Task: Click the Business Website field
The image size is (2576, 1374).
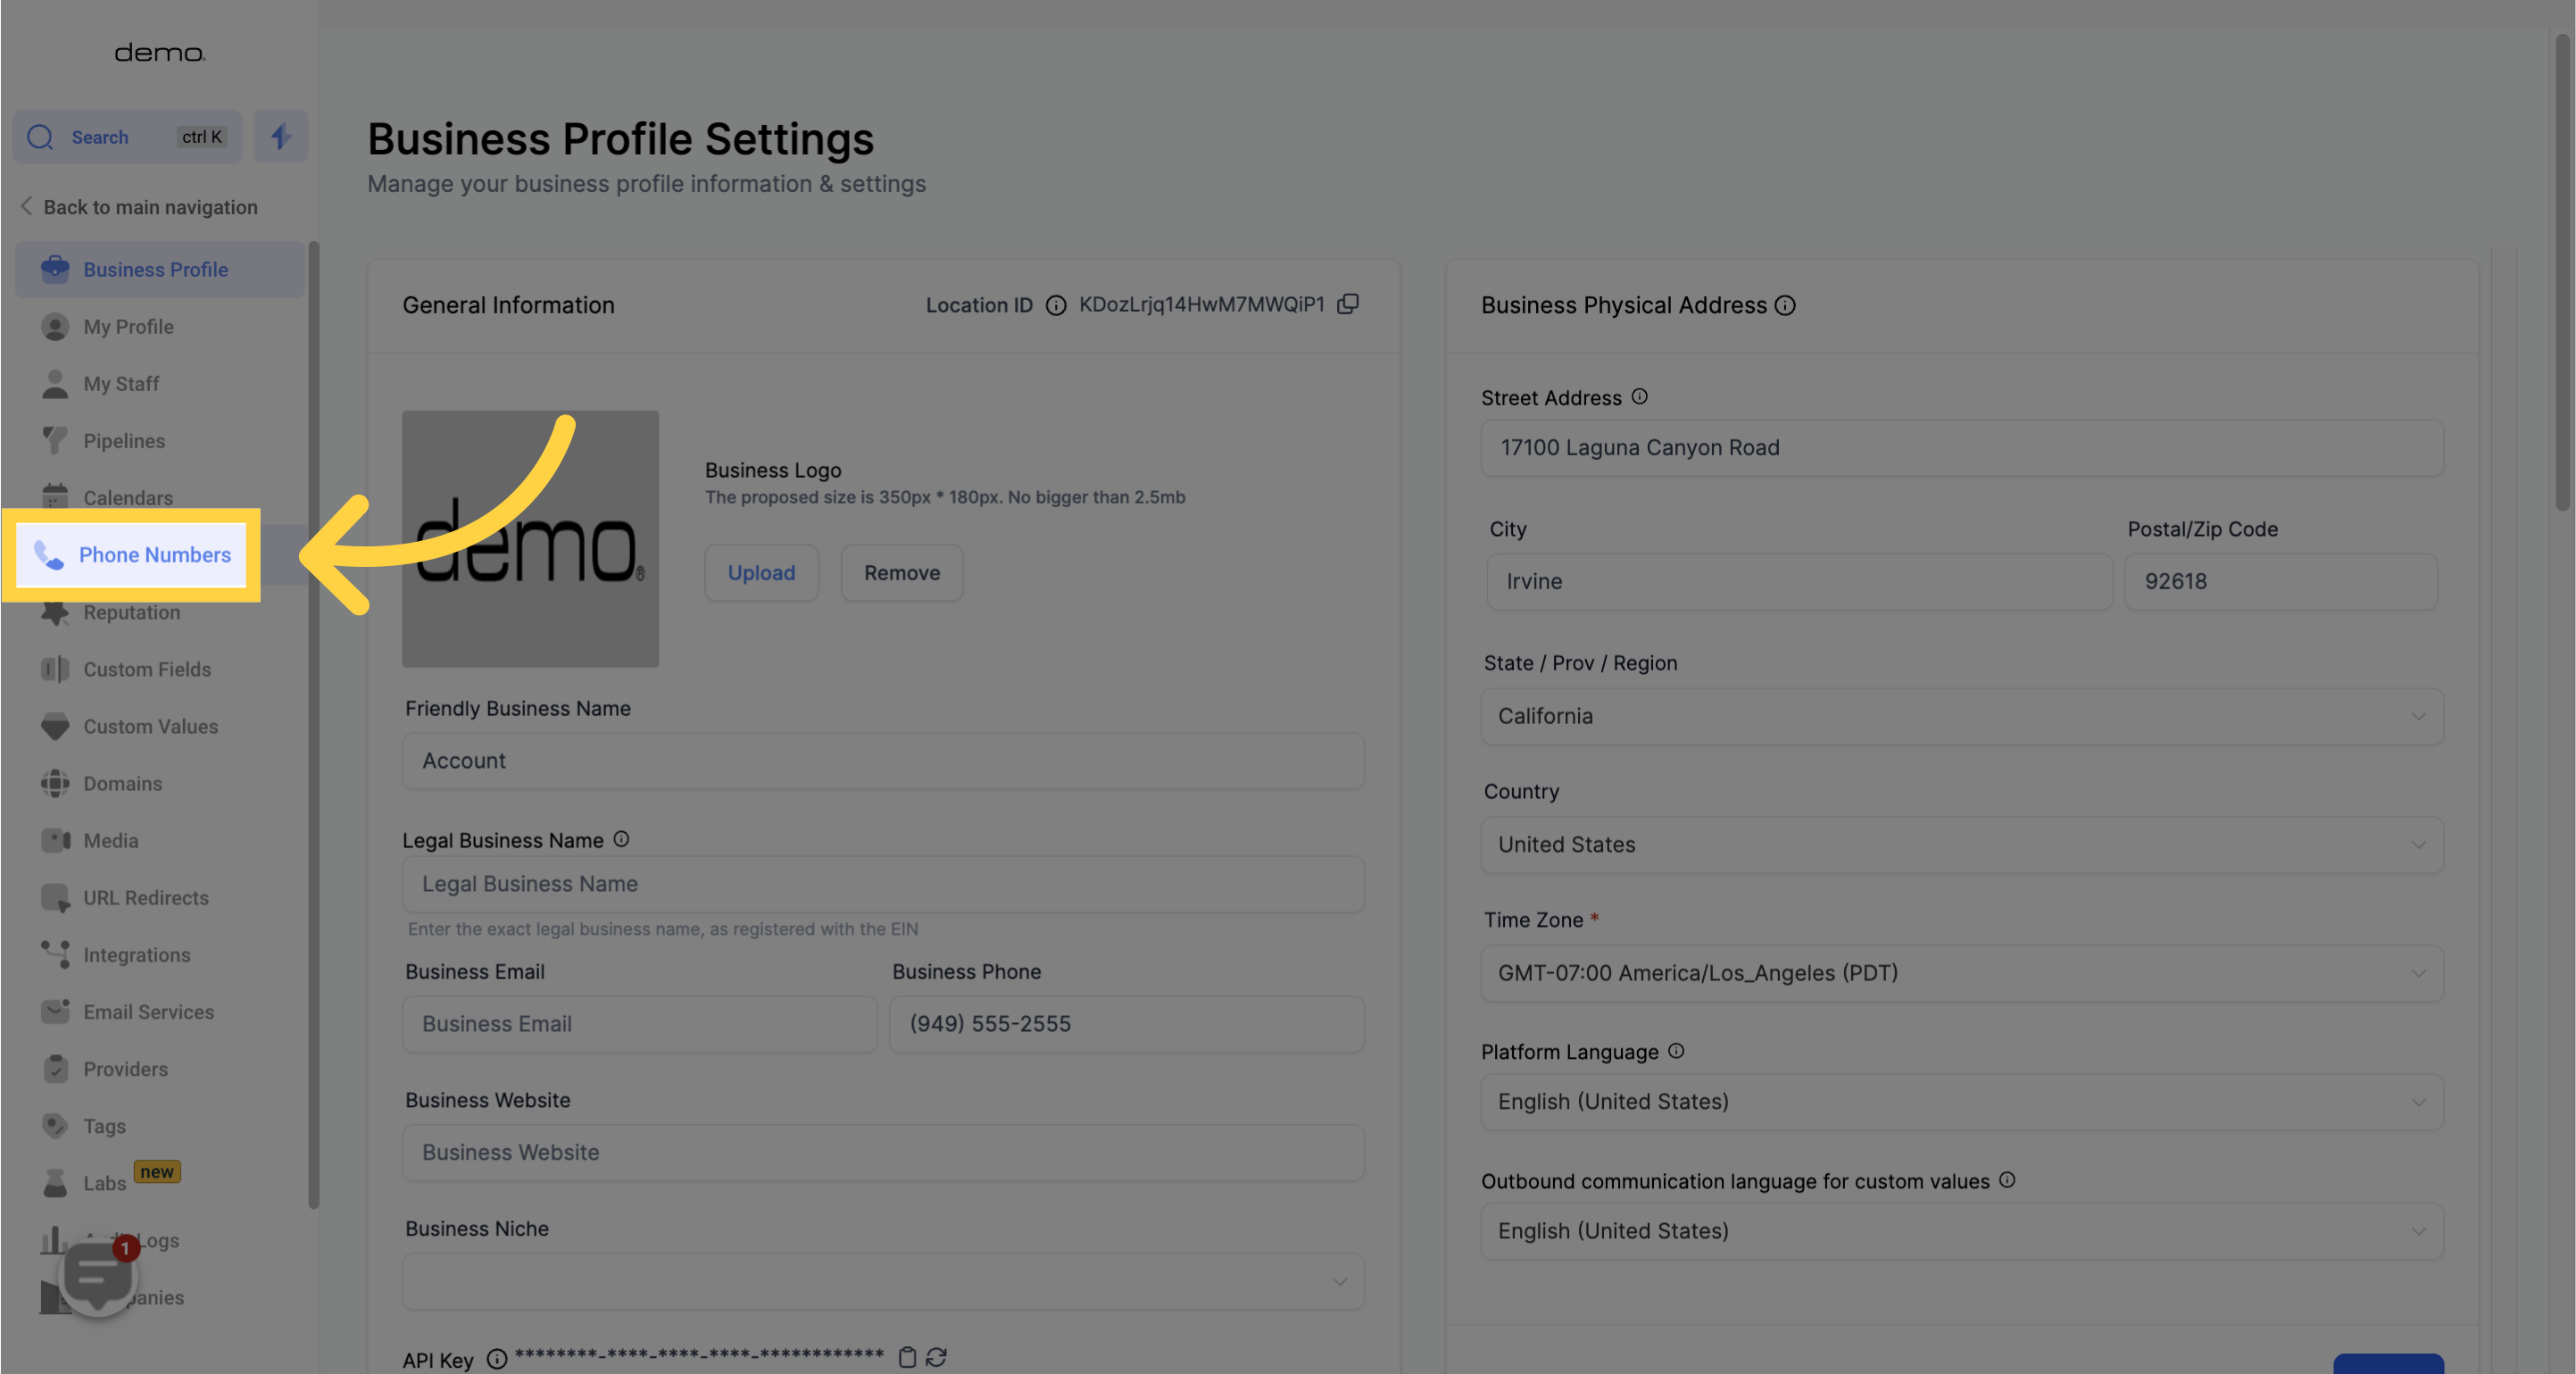Action: coord(883,1152)
